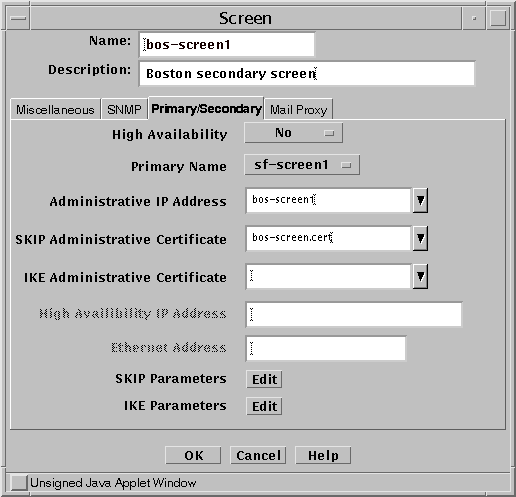The image size is (516, 497).
Task: Switch to the Miscellaneous tab
Action: [x=55, y=110]
